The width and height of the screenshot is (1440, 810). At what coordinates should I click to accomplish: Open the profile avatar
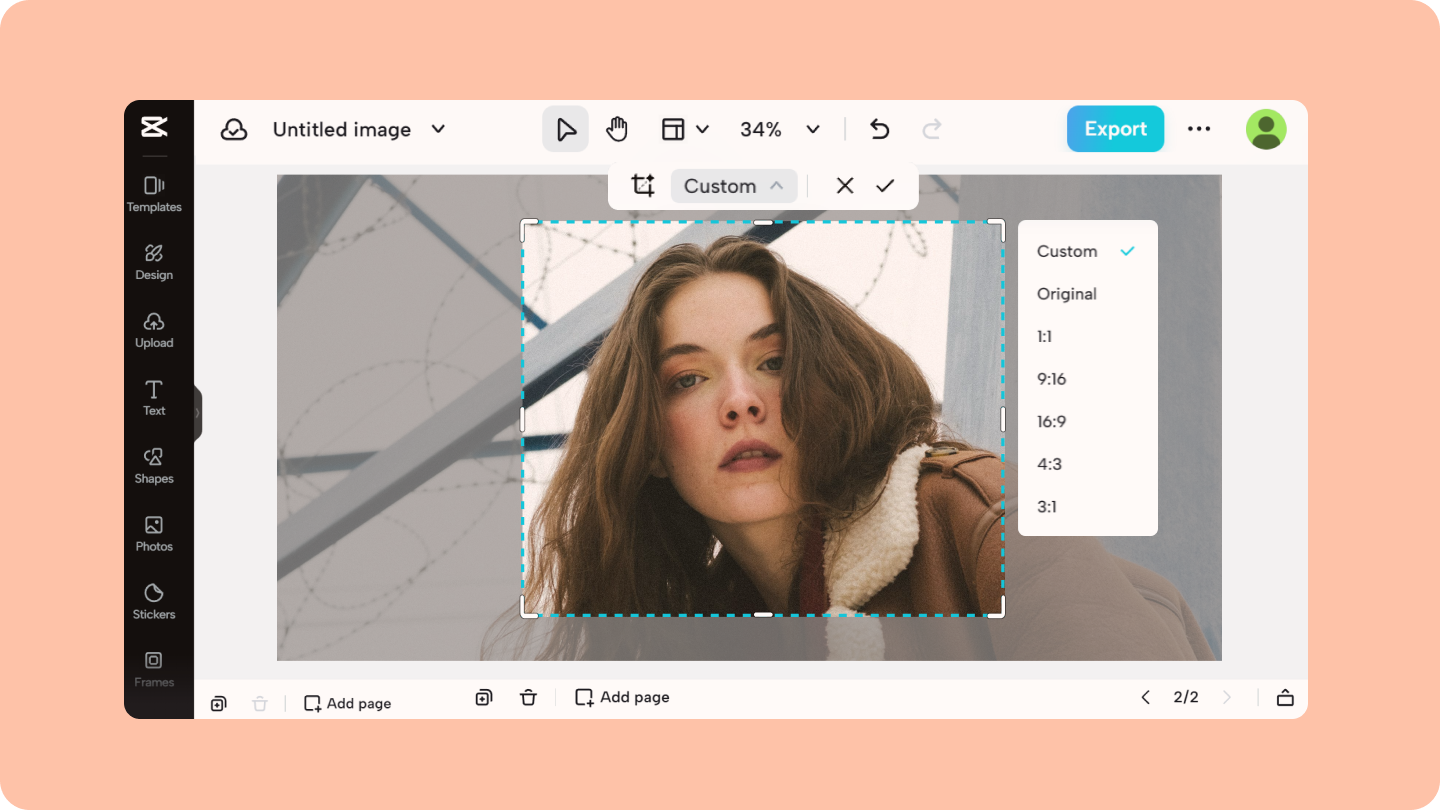(x=1266, y=128)
